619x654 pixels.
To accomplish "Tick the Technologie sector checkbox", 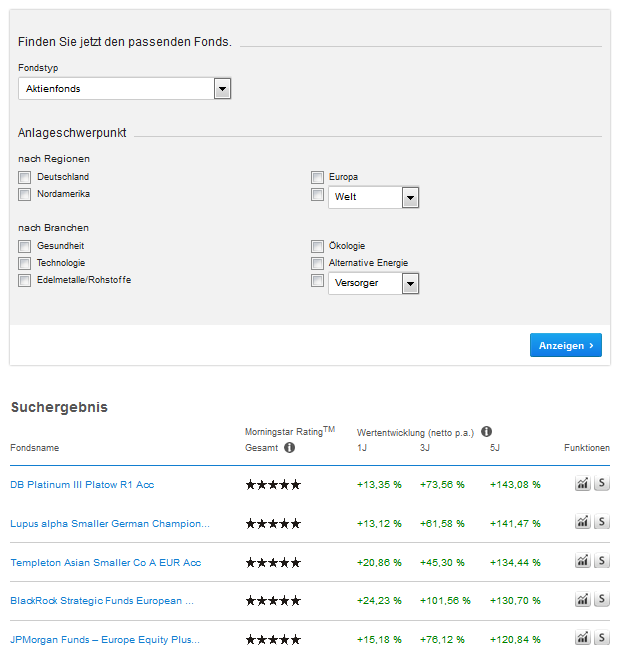I will [25, 263].
